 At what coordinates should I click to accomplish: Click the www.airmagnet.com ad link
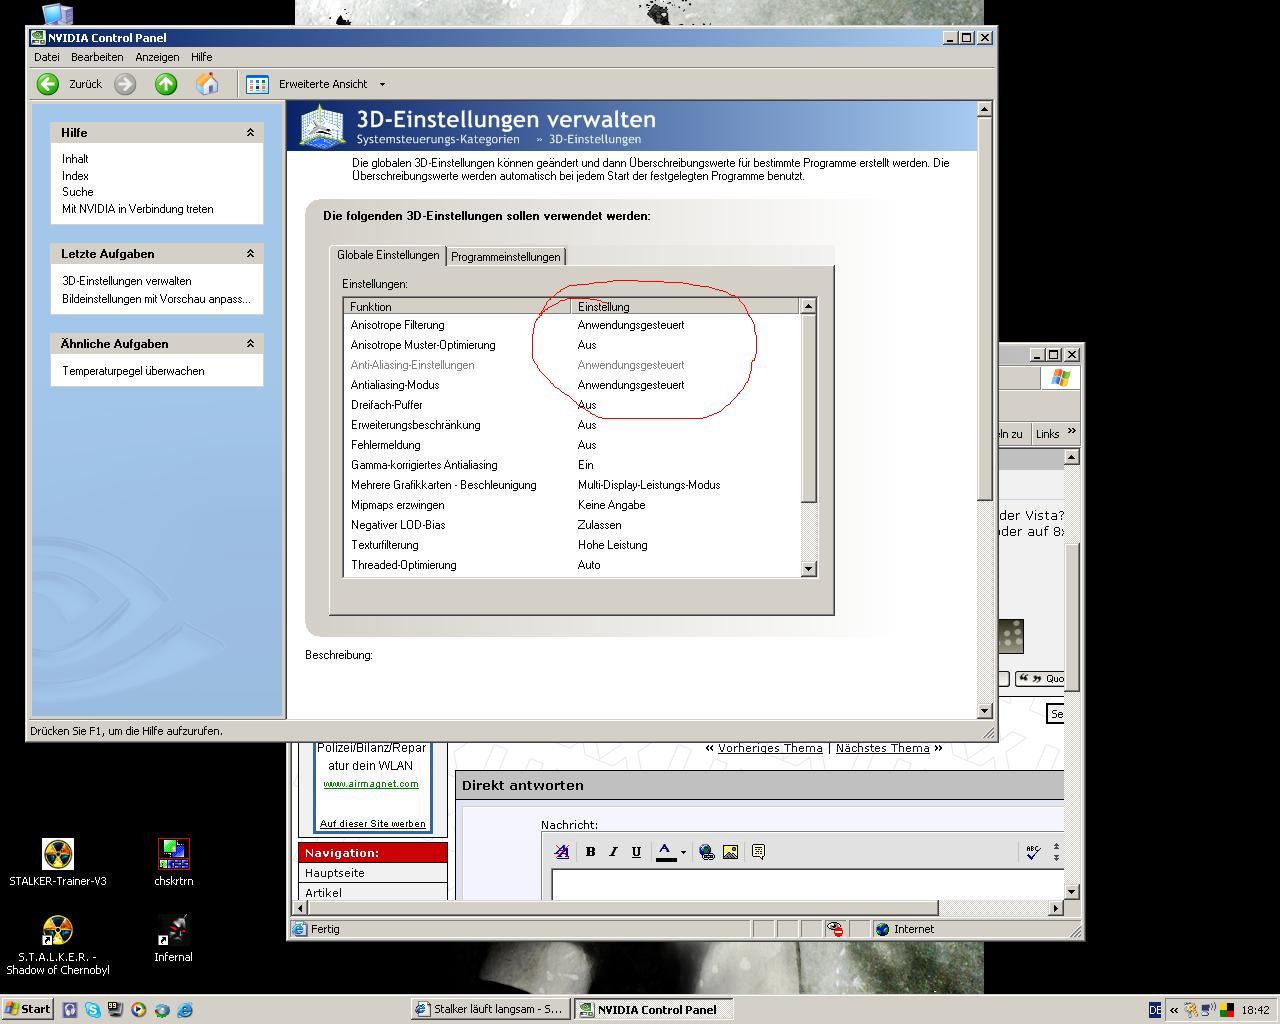371,784
